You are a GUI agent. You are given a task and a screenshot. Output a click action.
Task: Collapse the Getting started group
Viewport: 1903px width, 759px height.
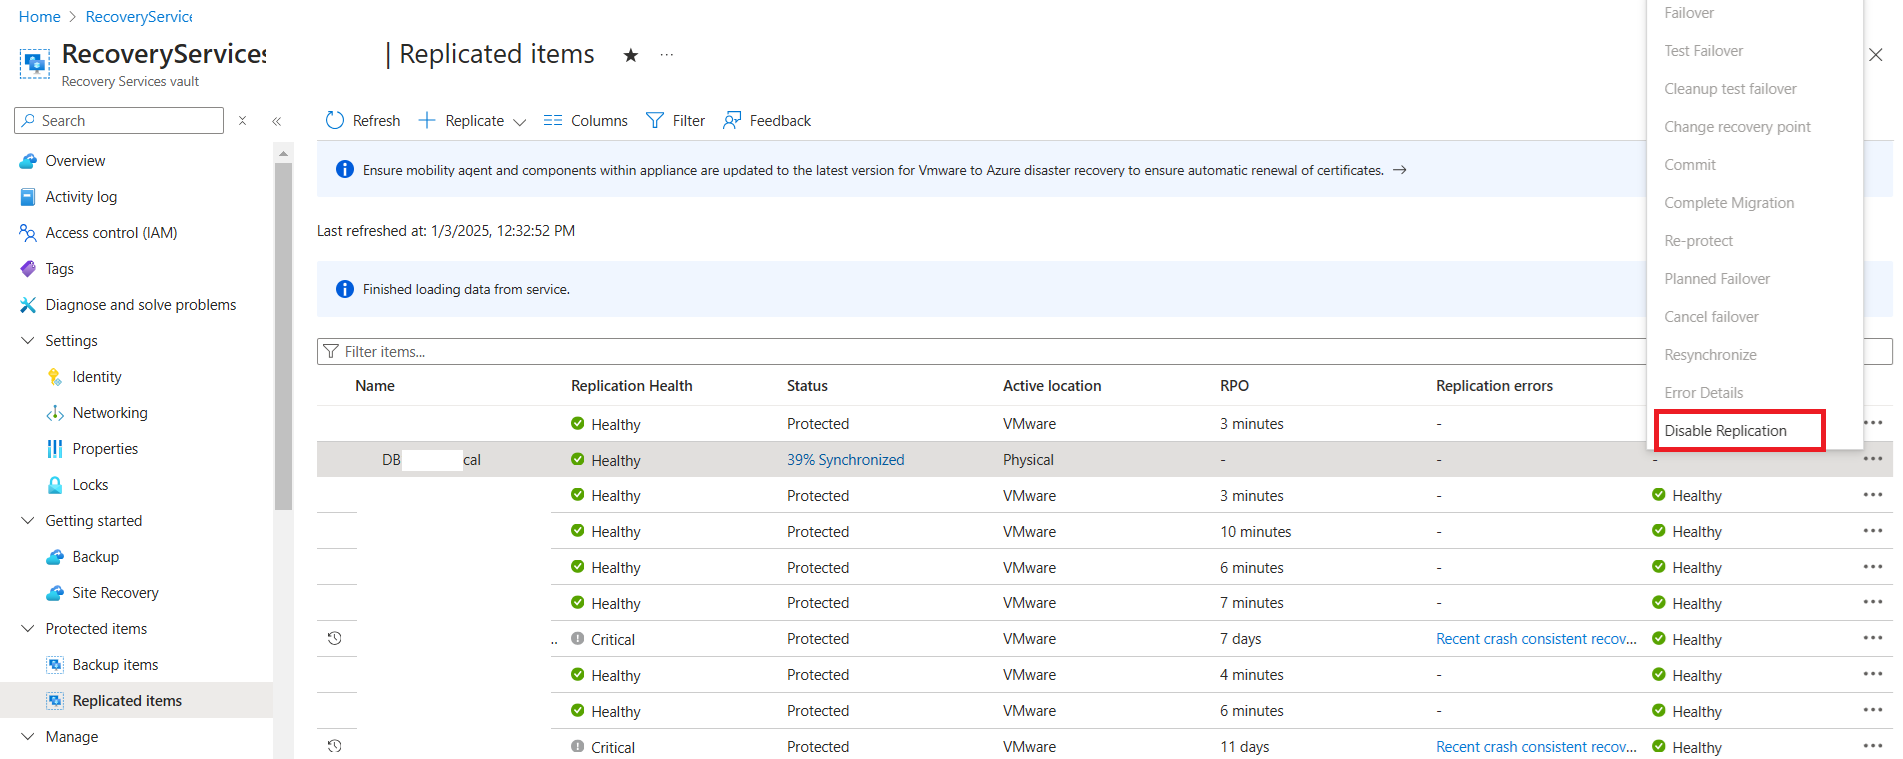click(28, 521)
